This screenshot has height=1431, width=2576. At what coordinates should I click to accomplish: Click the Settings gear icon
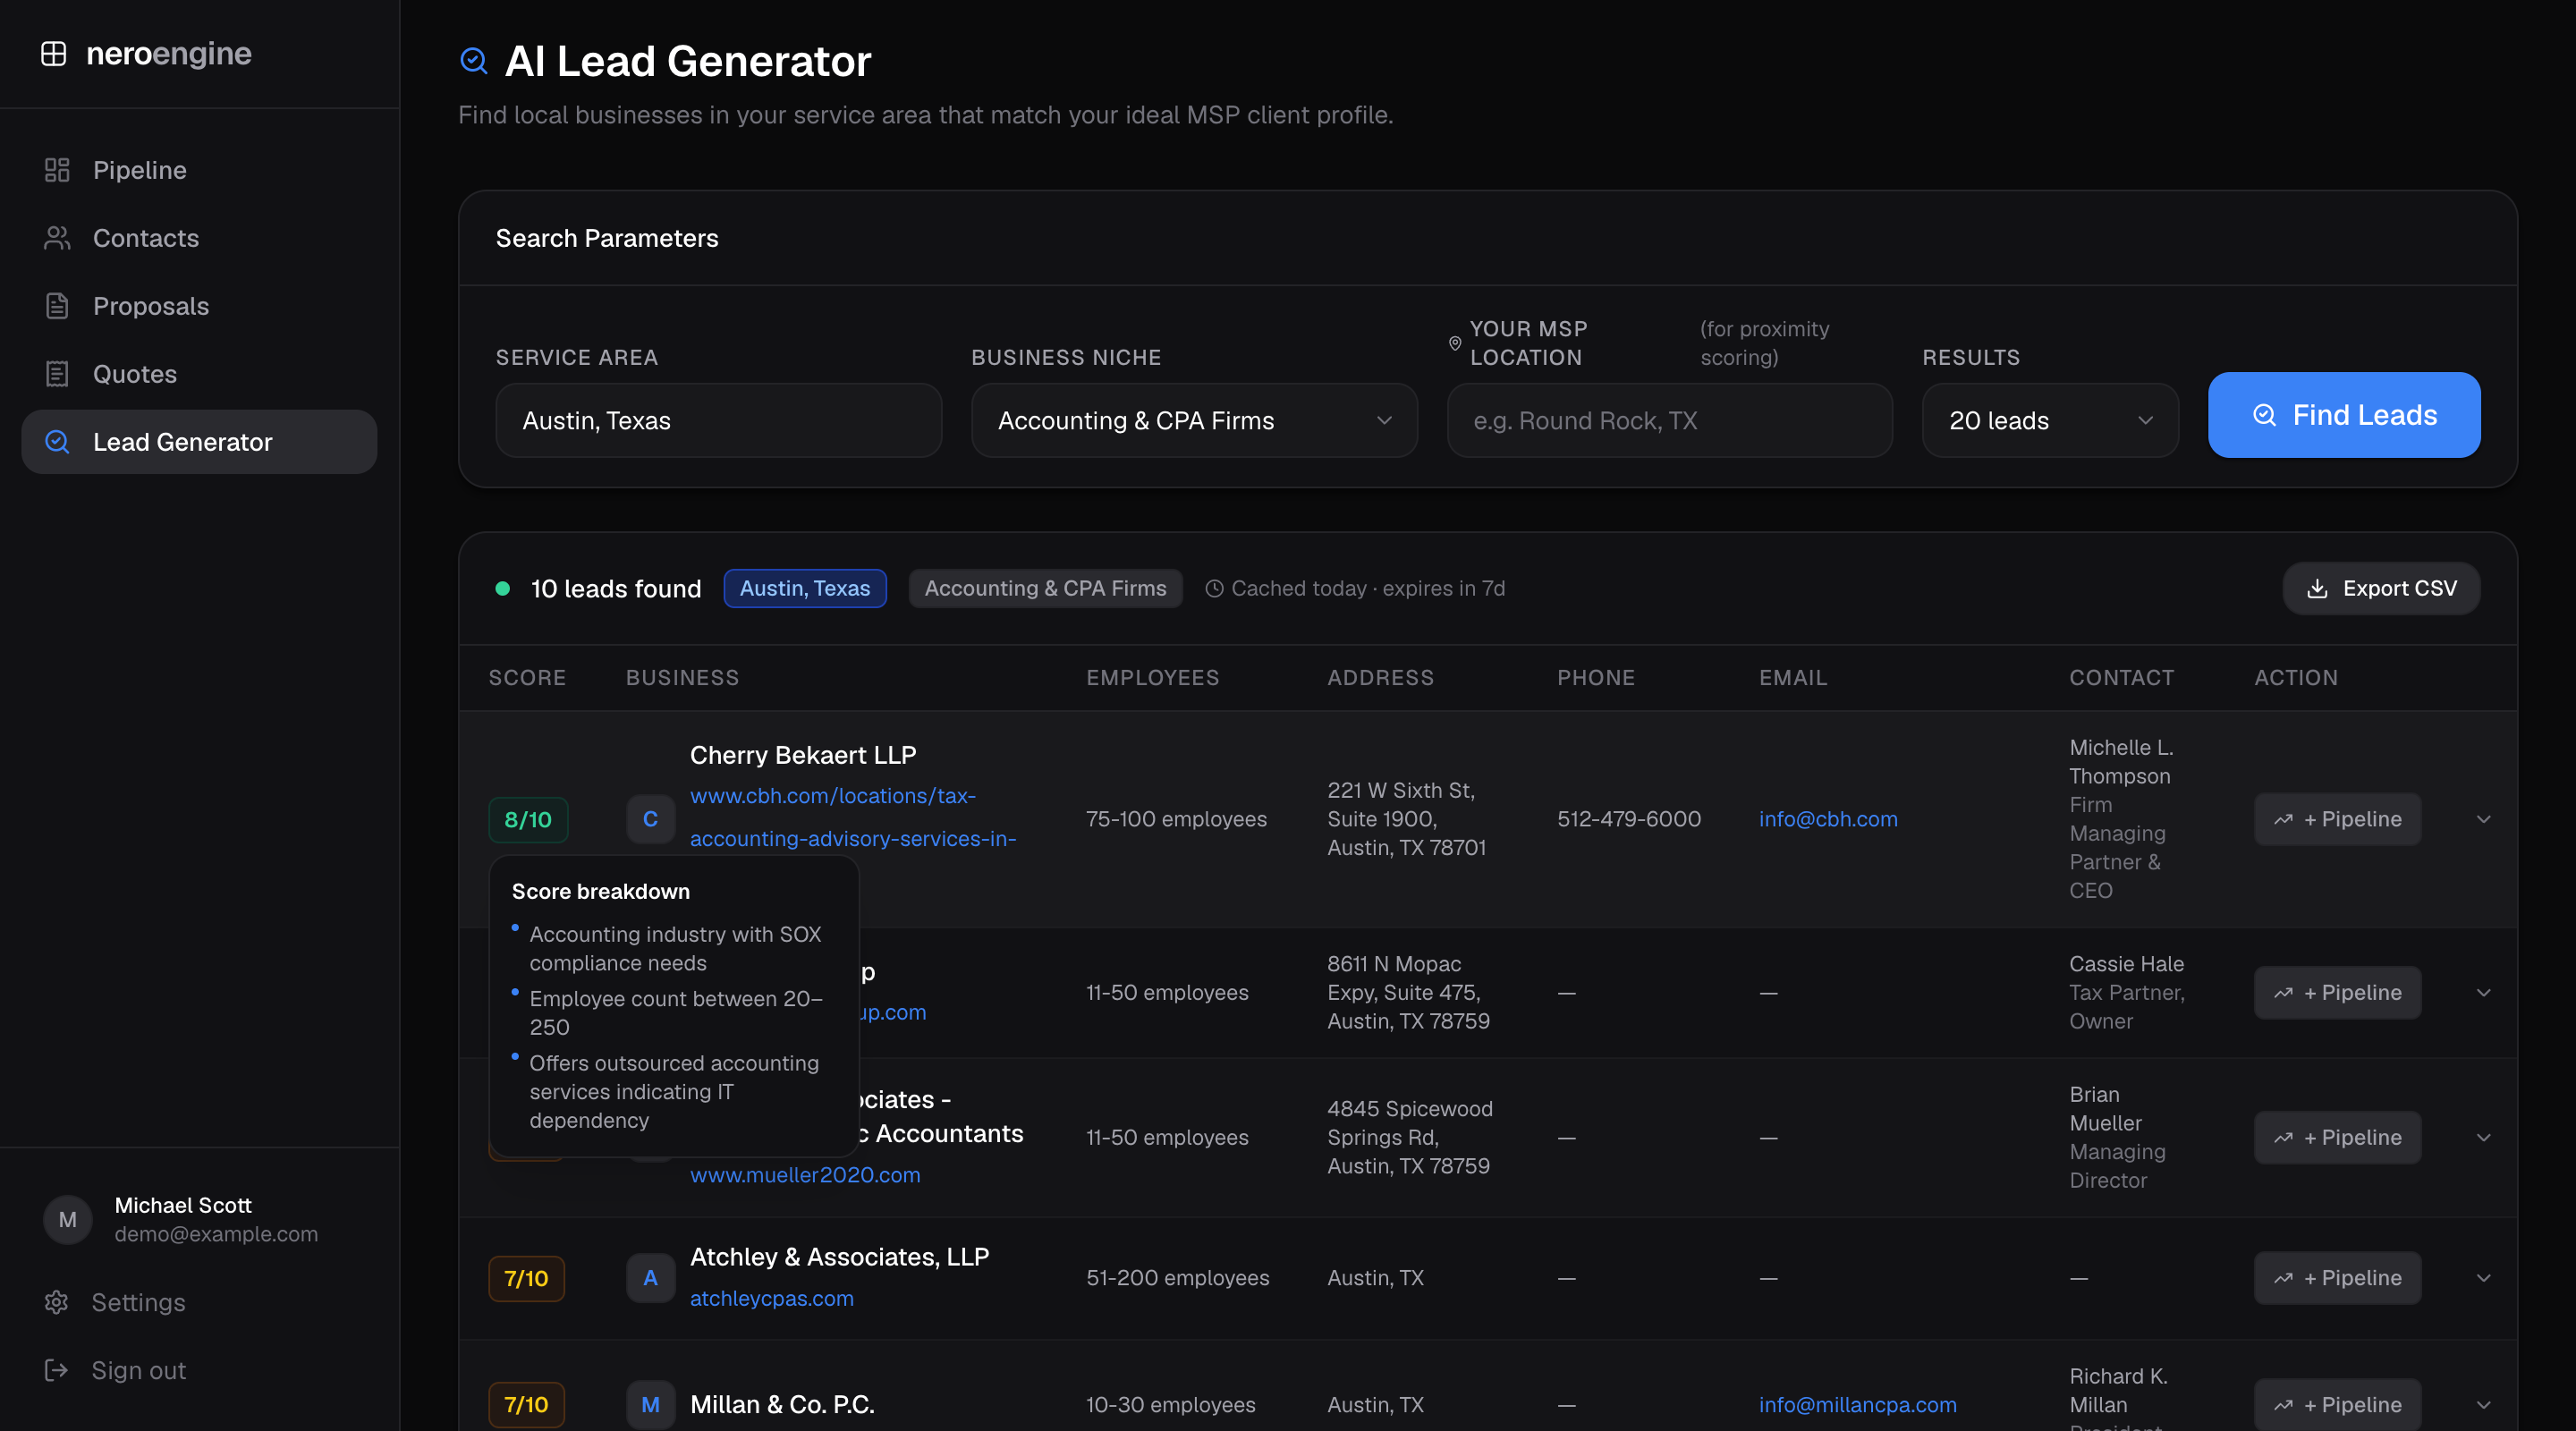coord(56,1302)
